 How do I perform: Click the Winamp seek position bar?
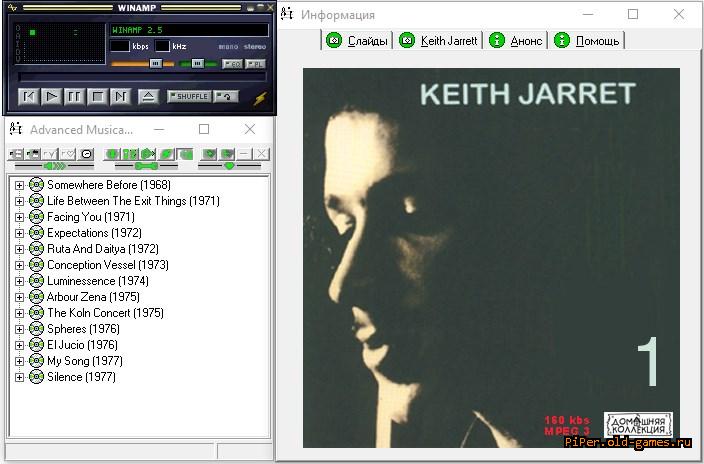pyautogui.click(x=142, y=77)
